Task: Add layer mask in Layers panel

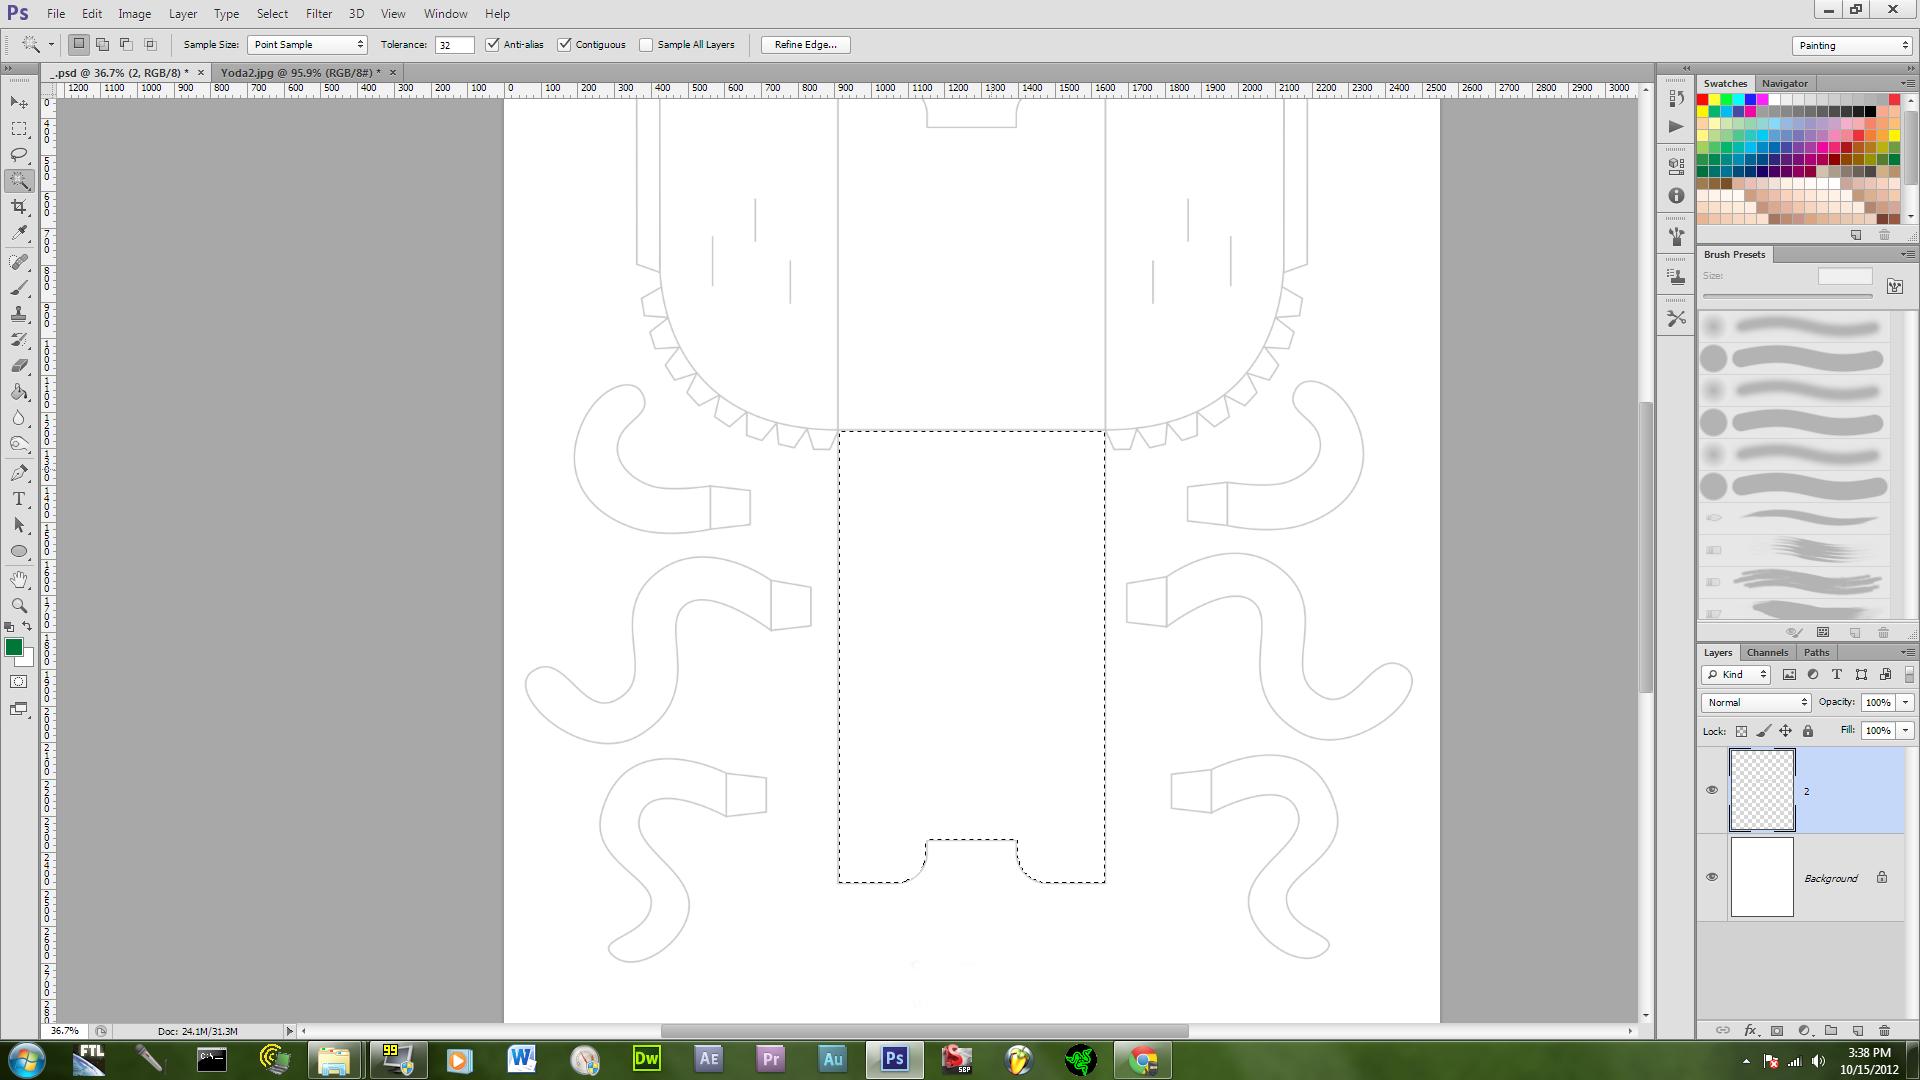Action: tap(1777, 1030)
